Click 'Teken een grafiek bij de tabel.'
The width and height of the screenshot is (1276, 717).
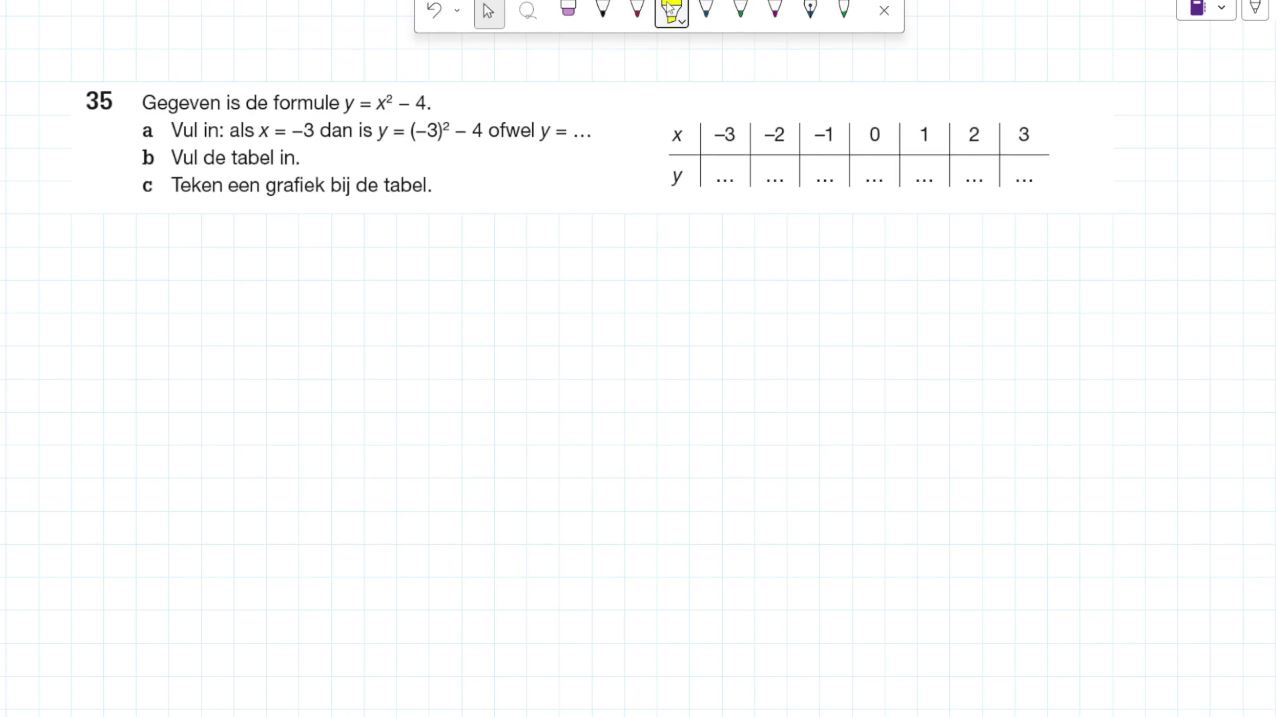[301, 185]
